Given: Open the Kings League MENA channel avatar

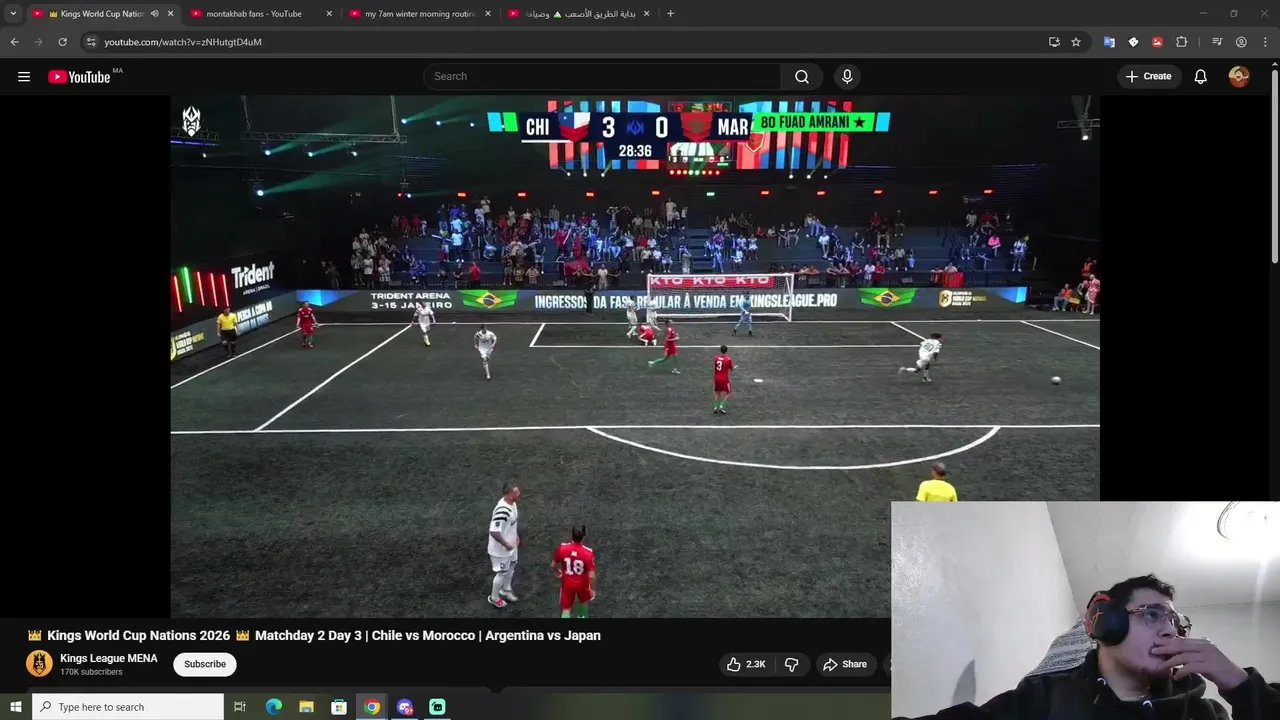Looking at the screenshot, I should tap(39, 664).
